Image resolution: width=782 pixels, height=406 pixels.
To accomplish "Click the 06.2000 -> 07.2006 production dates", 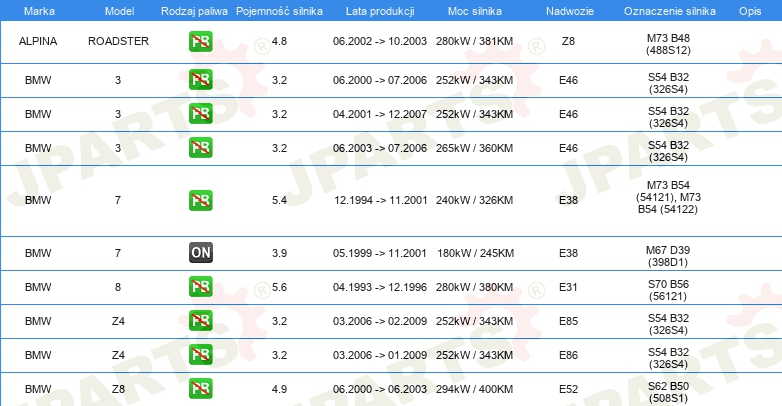I will [380, 80].
